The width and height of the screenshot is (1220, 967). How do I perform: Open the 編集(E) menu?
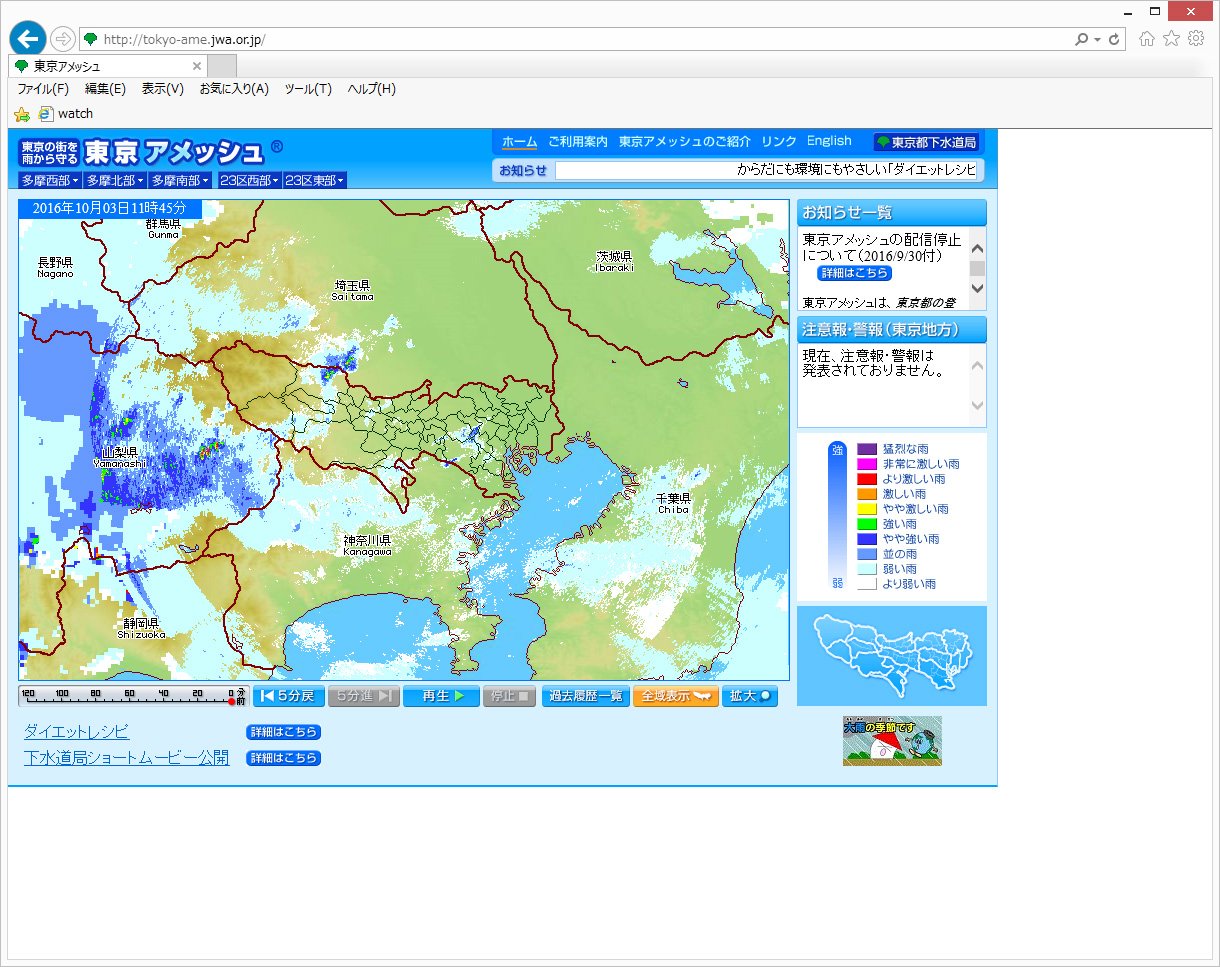pos(105,89)
